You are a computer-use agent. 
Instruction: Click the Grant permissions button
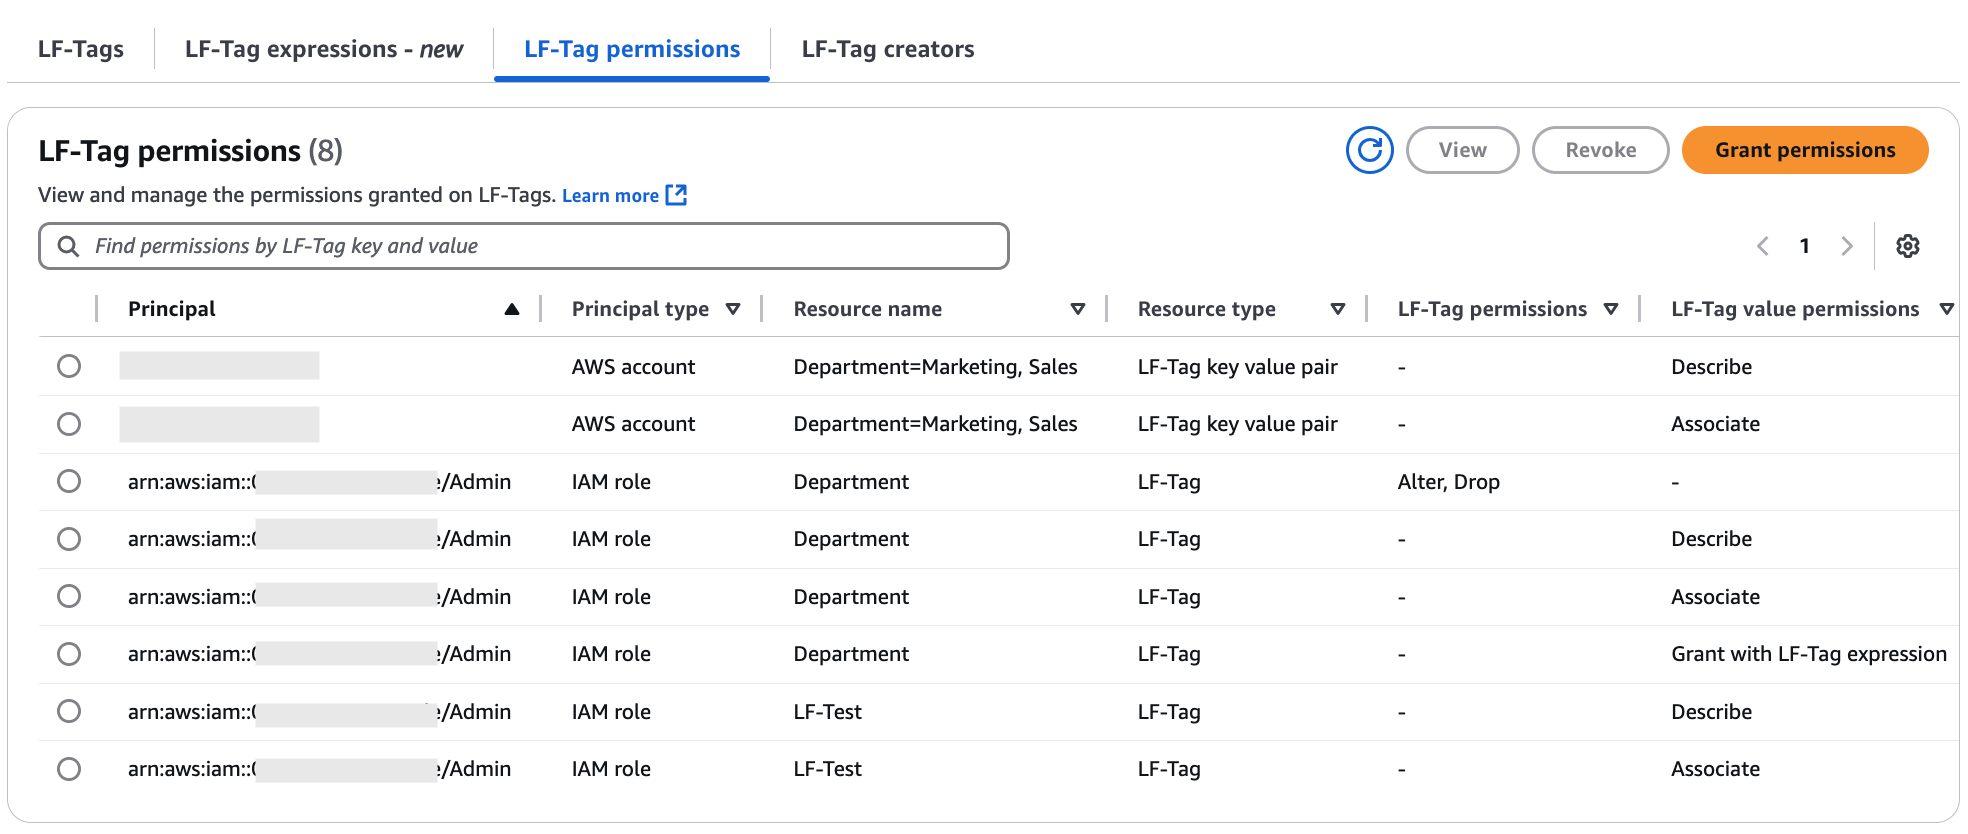click(1804, 150)
